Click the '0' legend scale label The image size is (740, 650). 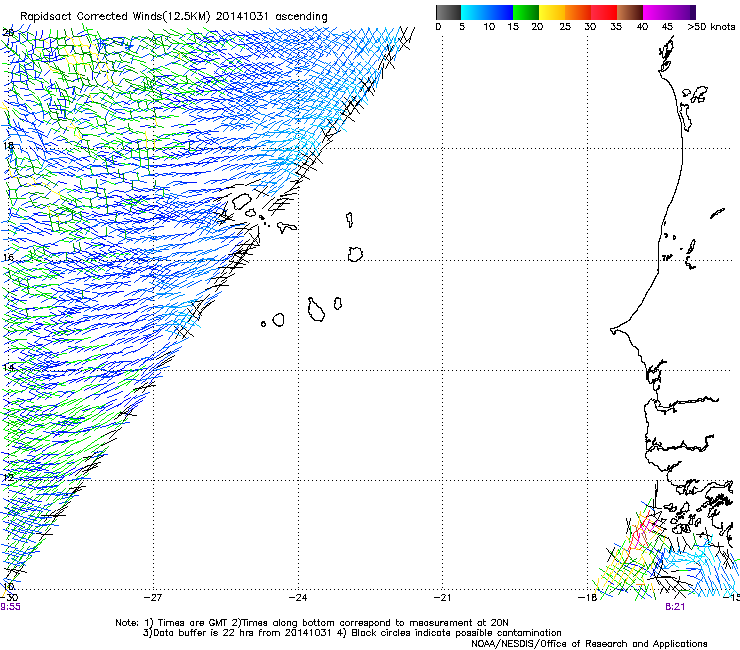tap(438, 27)
